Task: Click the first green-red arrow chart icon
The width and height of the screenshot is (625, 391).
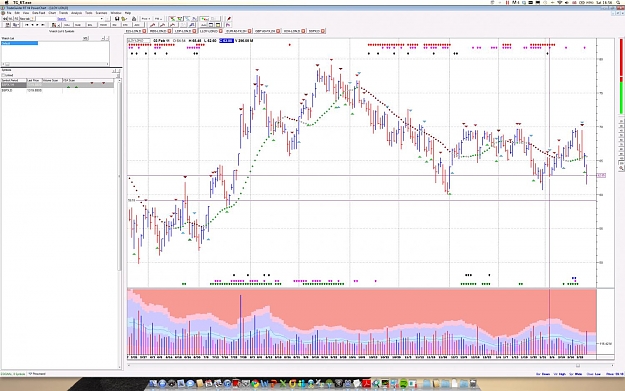Action: tap(172, 19)
